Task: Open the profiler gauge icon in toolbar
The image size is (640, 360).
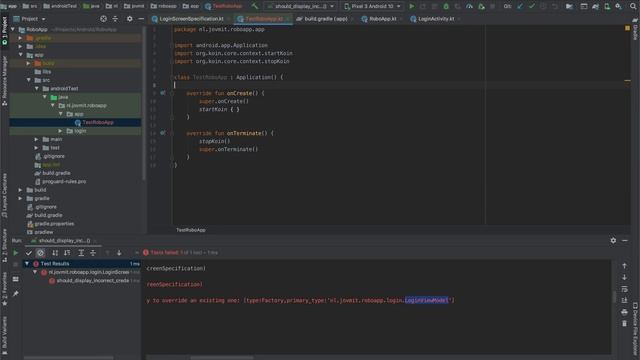Action: (x=469, y=6)
